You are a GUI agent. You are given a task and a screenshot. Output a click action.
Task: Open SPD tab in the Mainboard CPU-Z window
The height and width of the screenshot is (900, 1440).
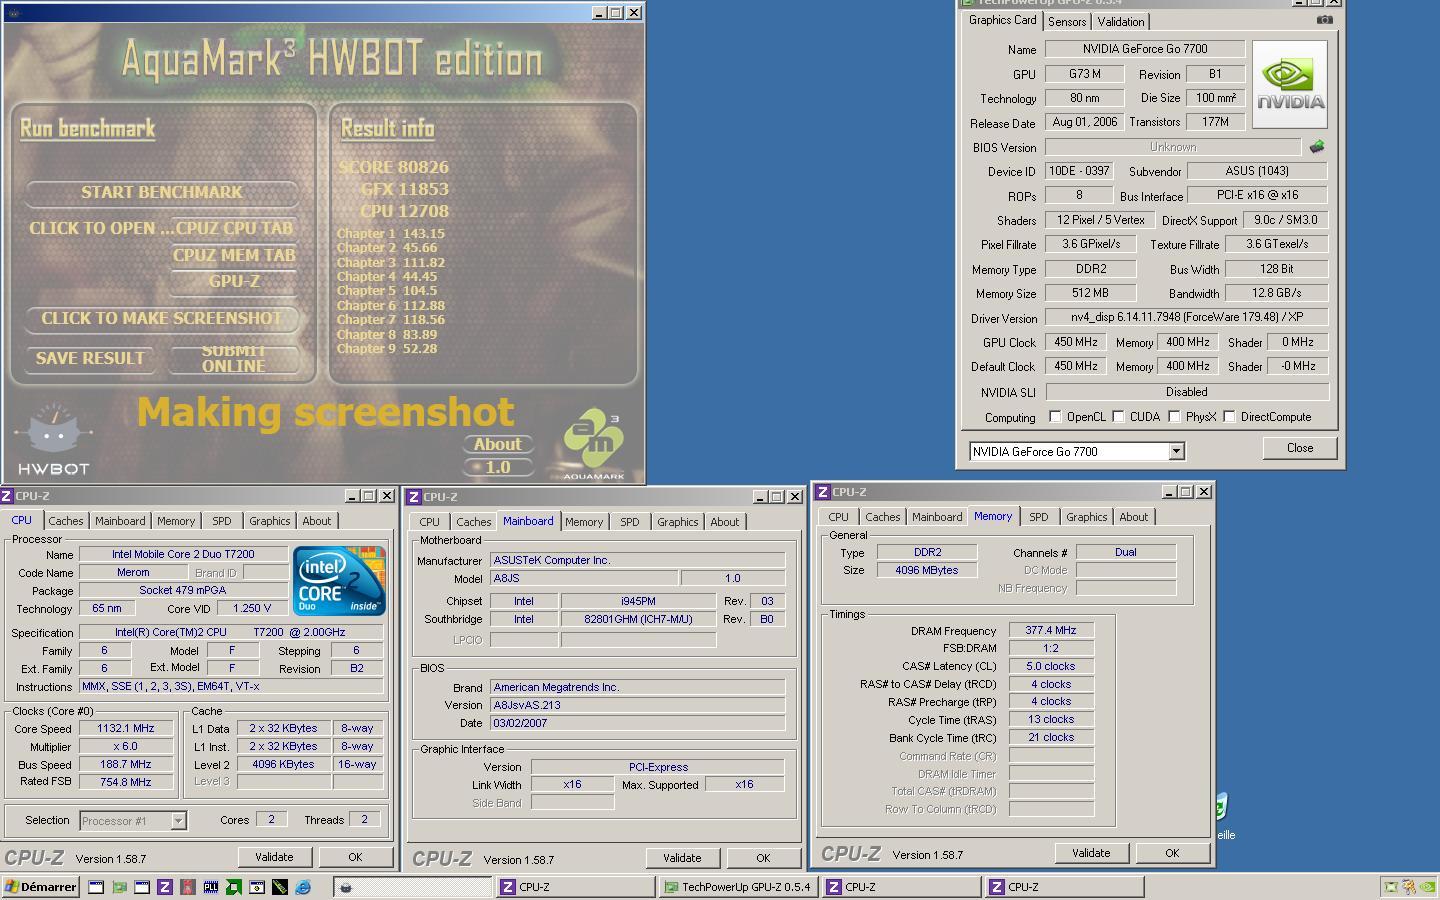click(629, 522)
